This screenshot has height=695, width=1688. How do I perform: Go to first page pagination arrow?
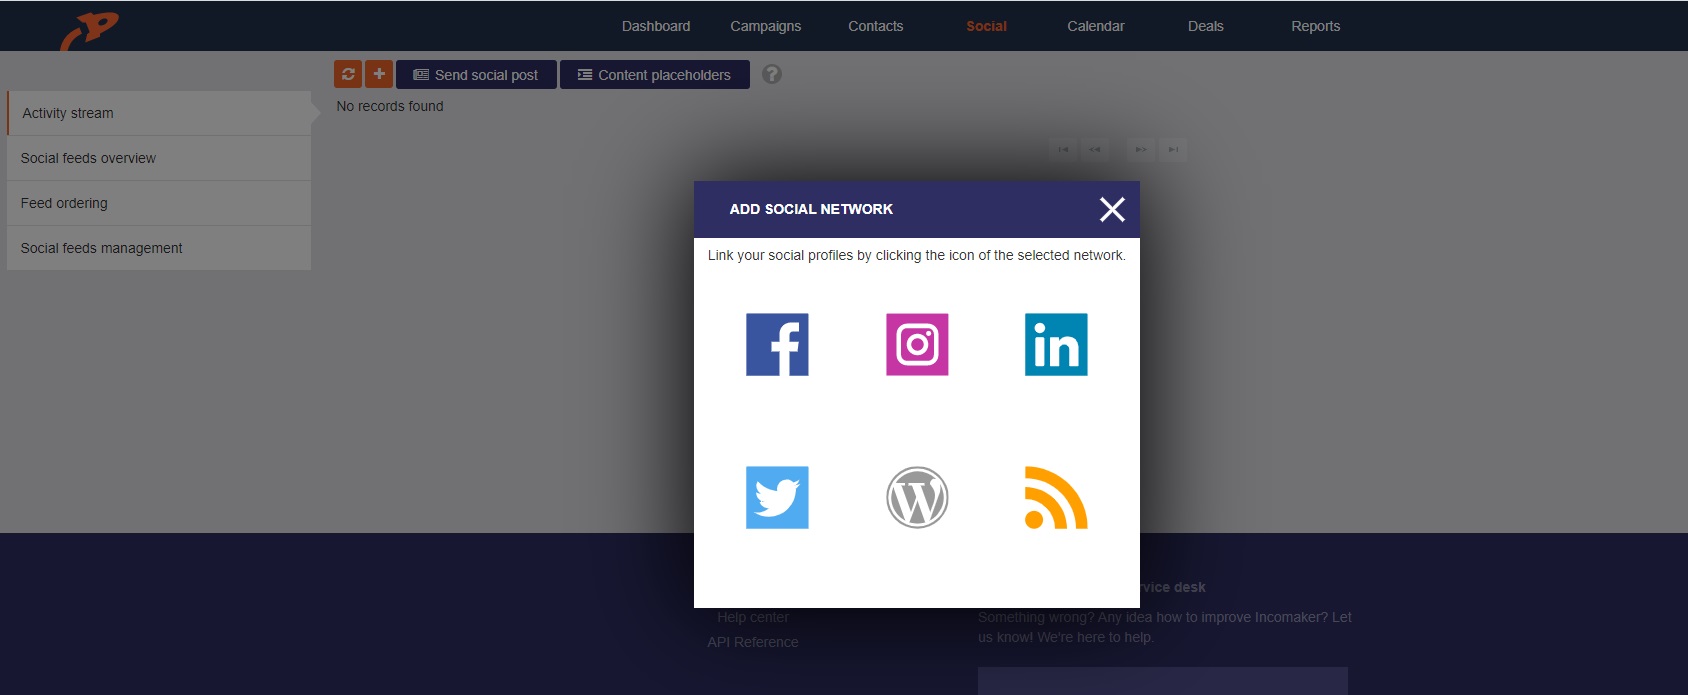pos(1063,150)
